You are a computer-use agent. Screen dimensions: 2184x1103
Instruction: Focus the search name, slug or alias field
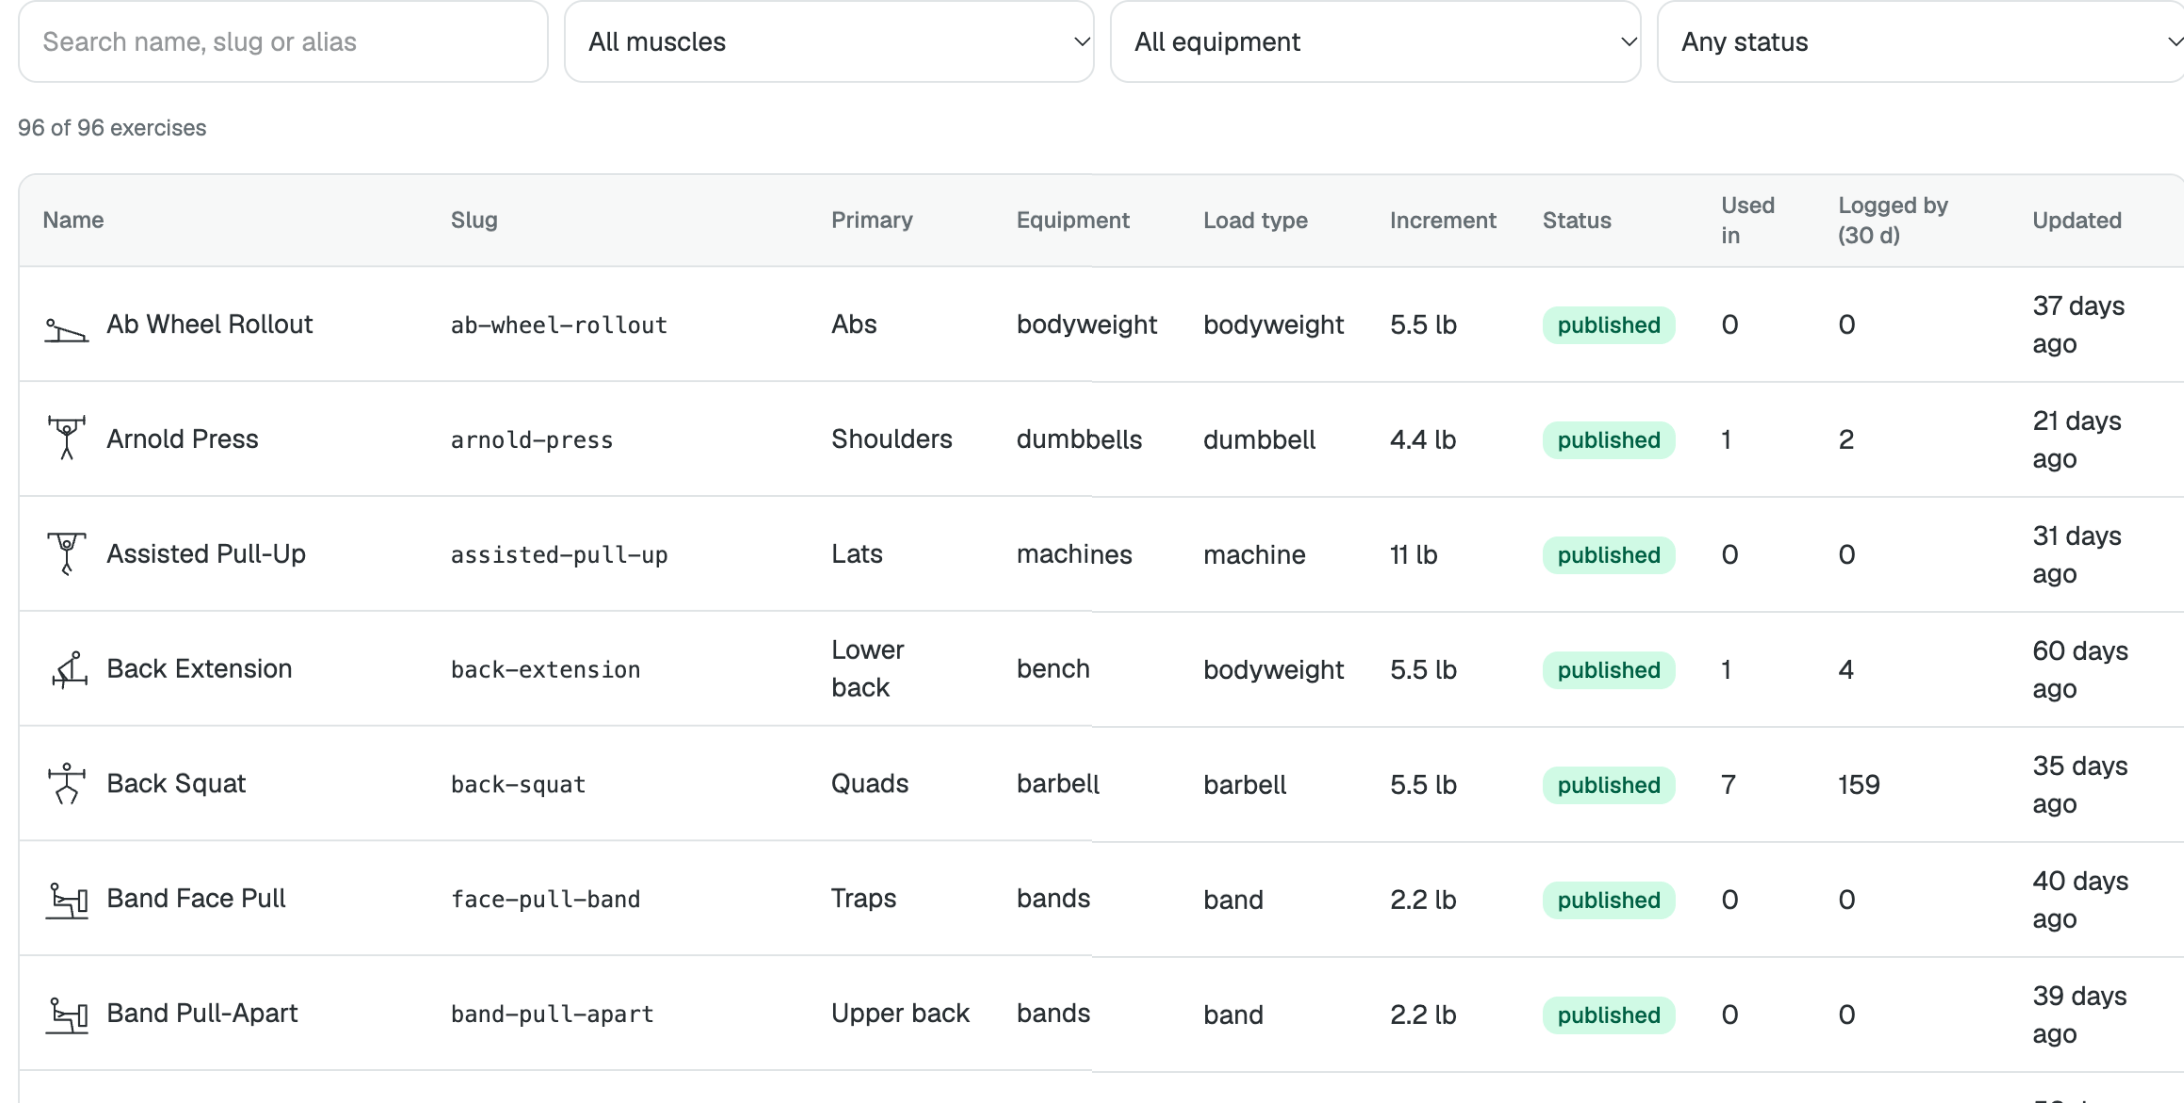[283, 42]
